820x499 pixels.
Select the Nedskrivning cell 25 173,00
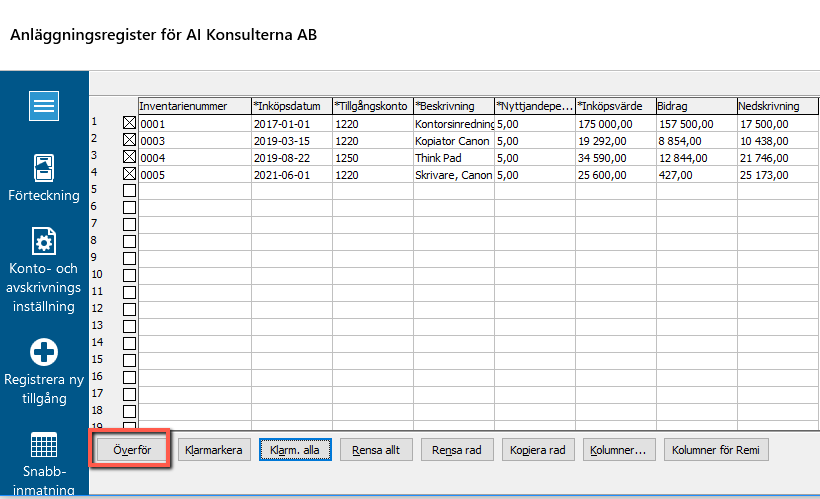click(778, 175)
